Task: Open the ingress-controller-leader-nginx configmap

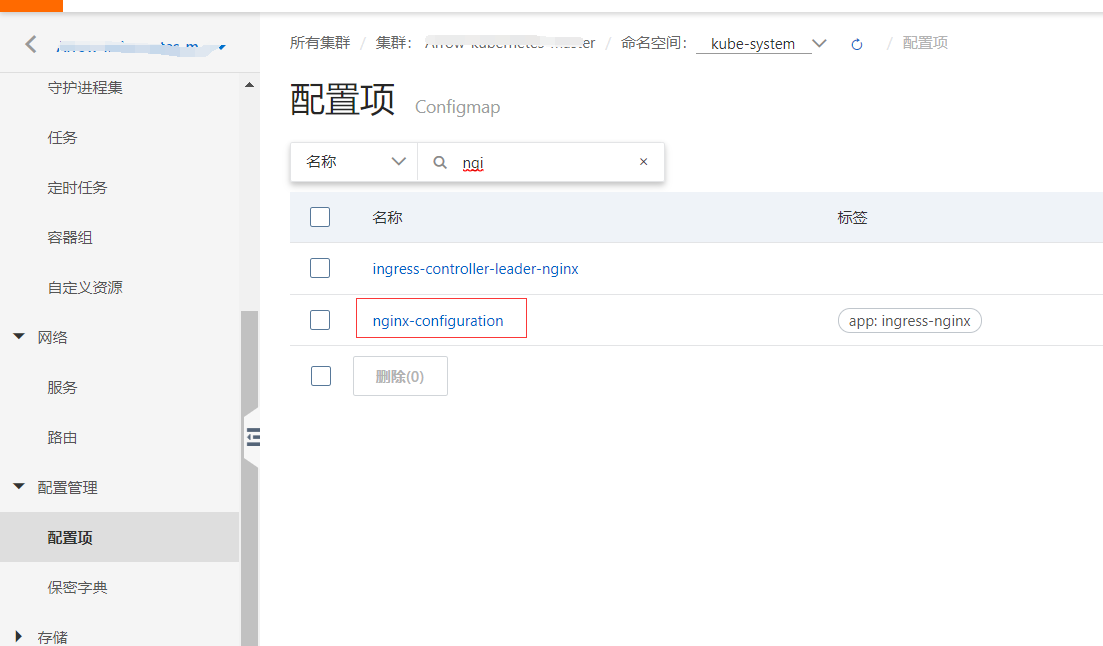Action: click(475, 268)
